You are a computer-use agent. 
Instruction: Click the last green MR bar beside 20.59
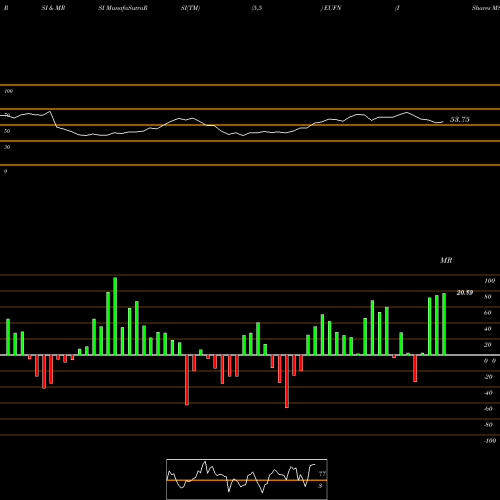point(444,324)
